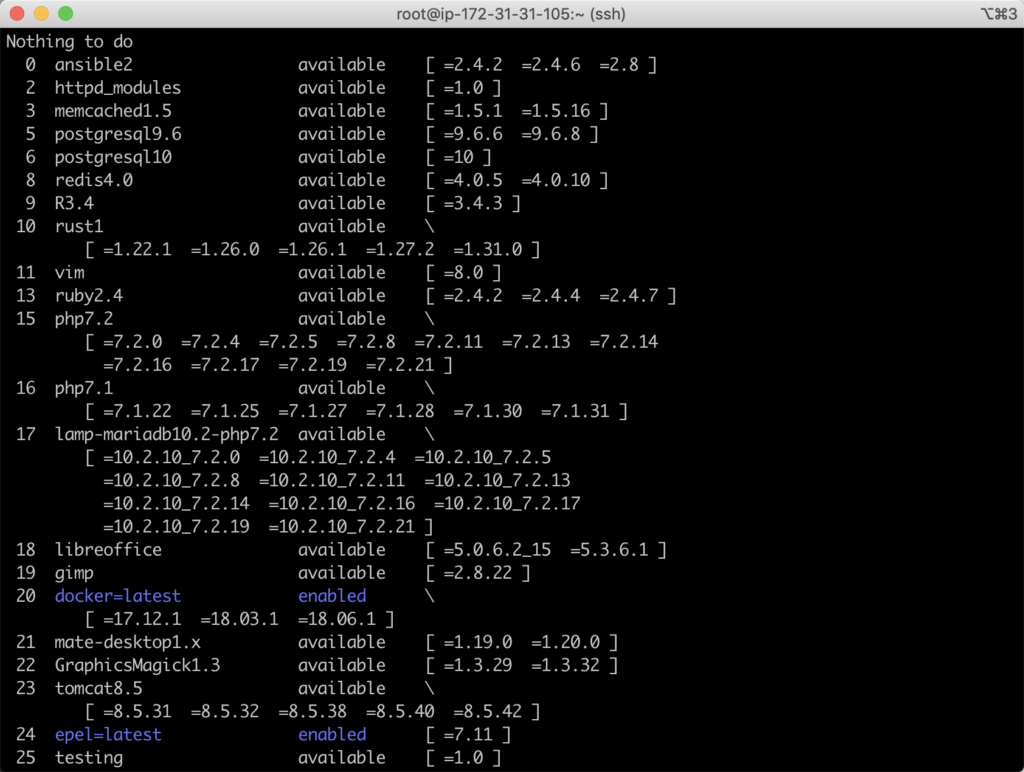Click 'enabled' status on the epel row

coord(332,735)
